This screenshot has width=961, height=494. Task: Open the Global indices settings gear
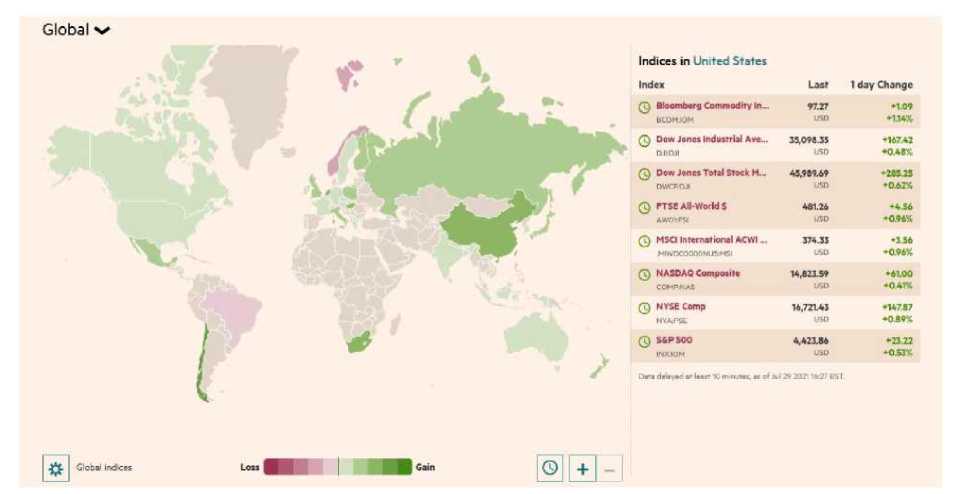tap(55, 467)
